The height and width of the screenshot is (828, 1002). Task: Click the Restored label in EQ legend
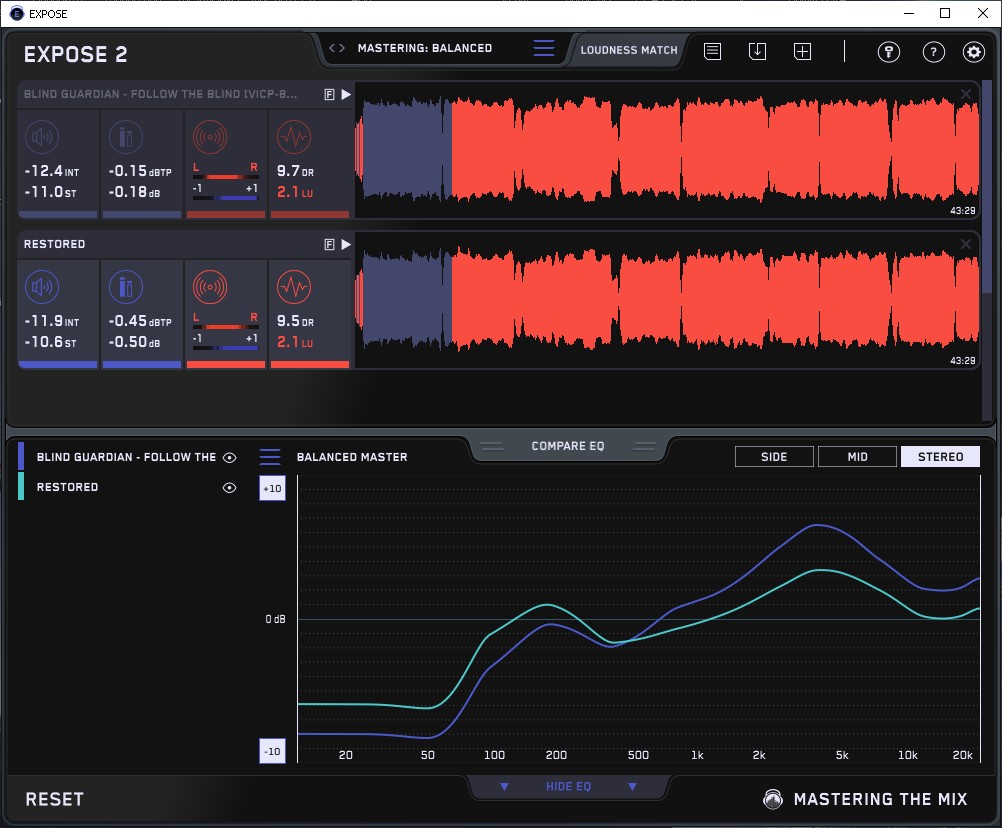tap(67, 487)
